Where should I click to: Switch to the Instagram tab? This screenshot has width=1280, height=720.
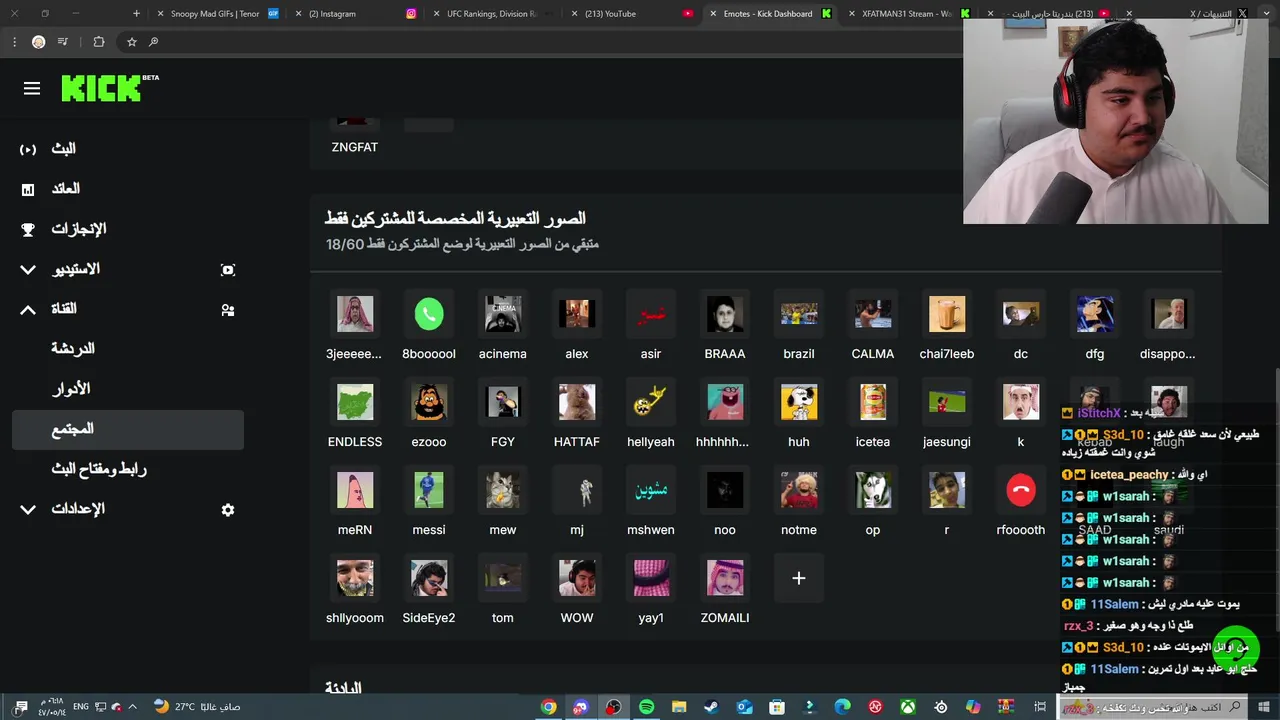(x=355, y=14)
